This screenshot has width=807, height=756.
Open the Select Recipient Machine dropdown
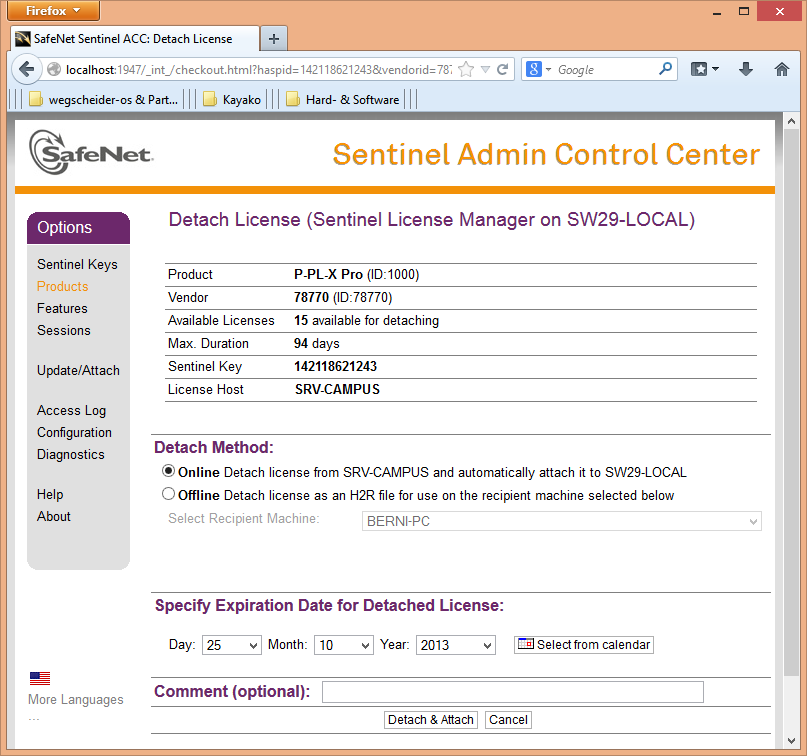pyautogui.click(x=562, y=521)
